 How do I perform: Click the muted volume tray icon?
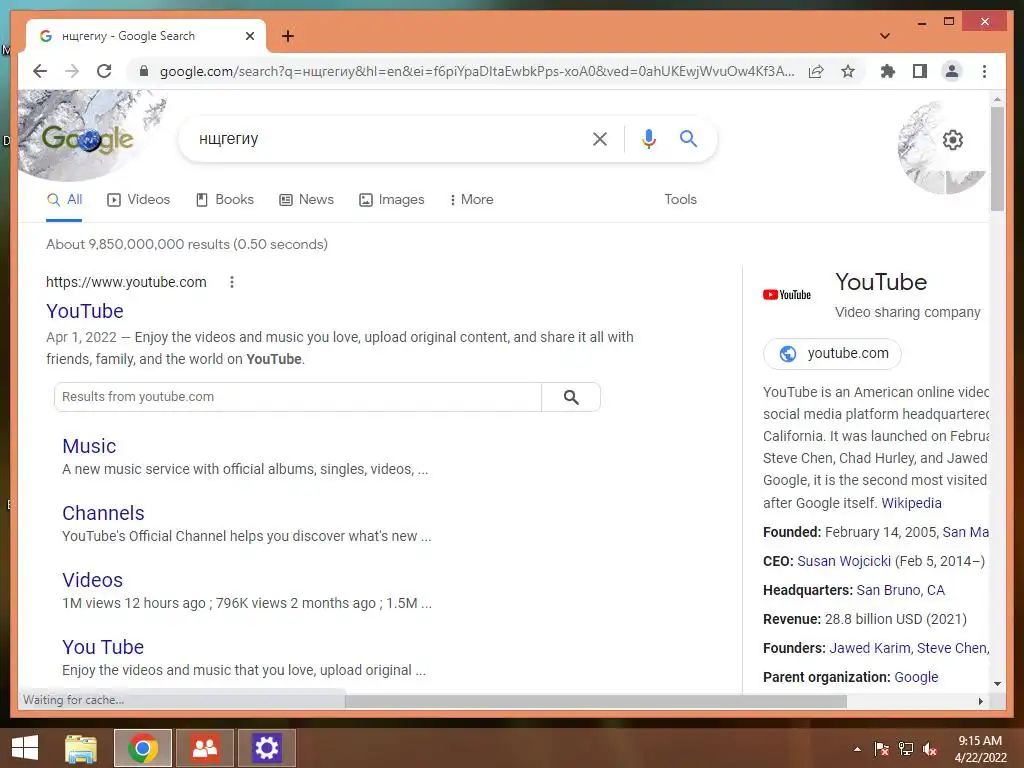(x=930, y=749)
